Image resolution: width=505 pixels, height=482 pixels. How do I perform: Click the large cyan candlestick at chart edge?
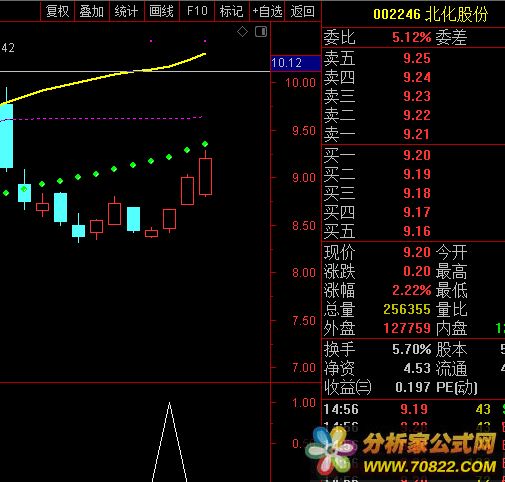[x=6, y=136]
